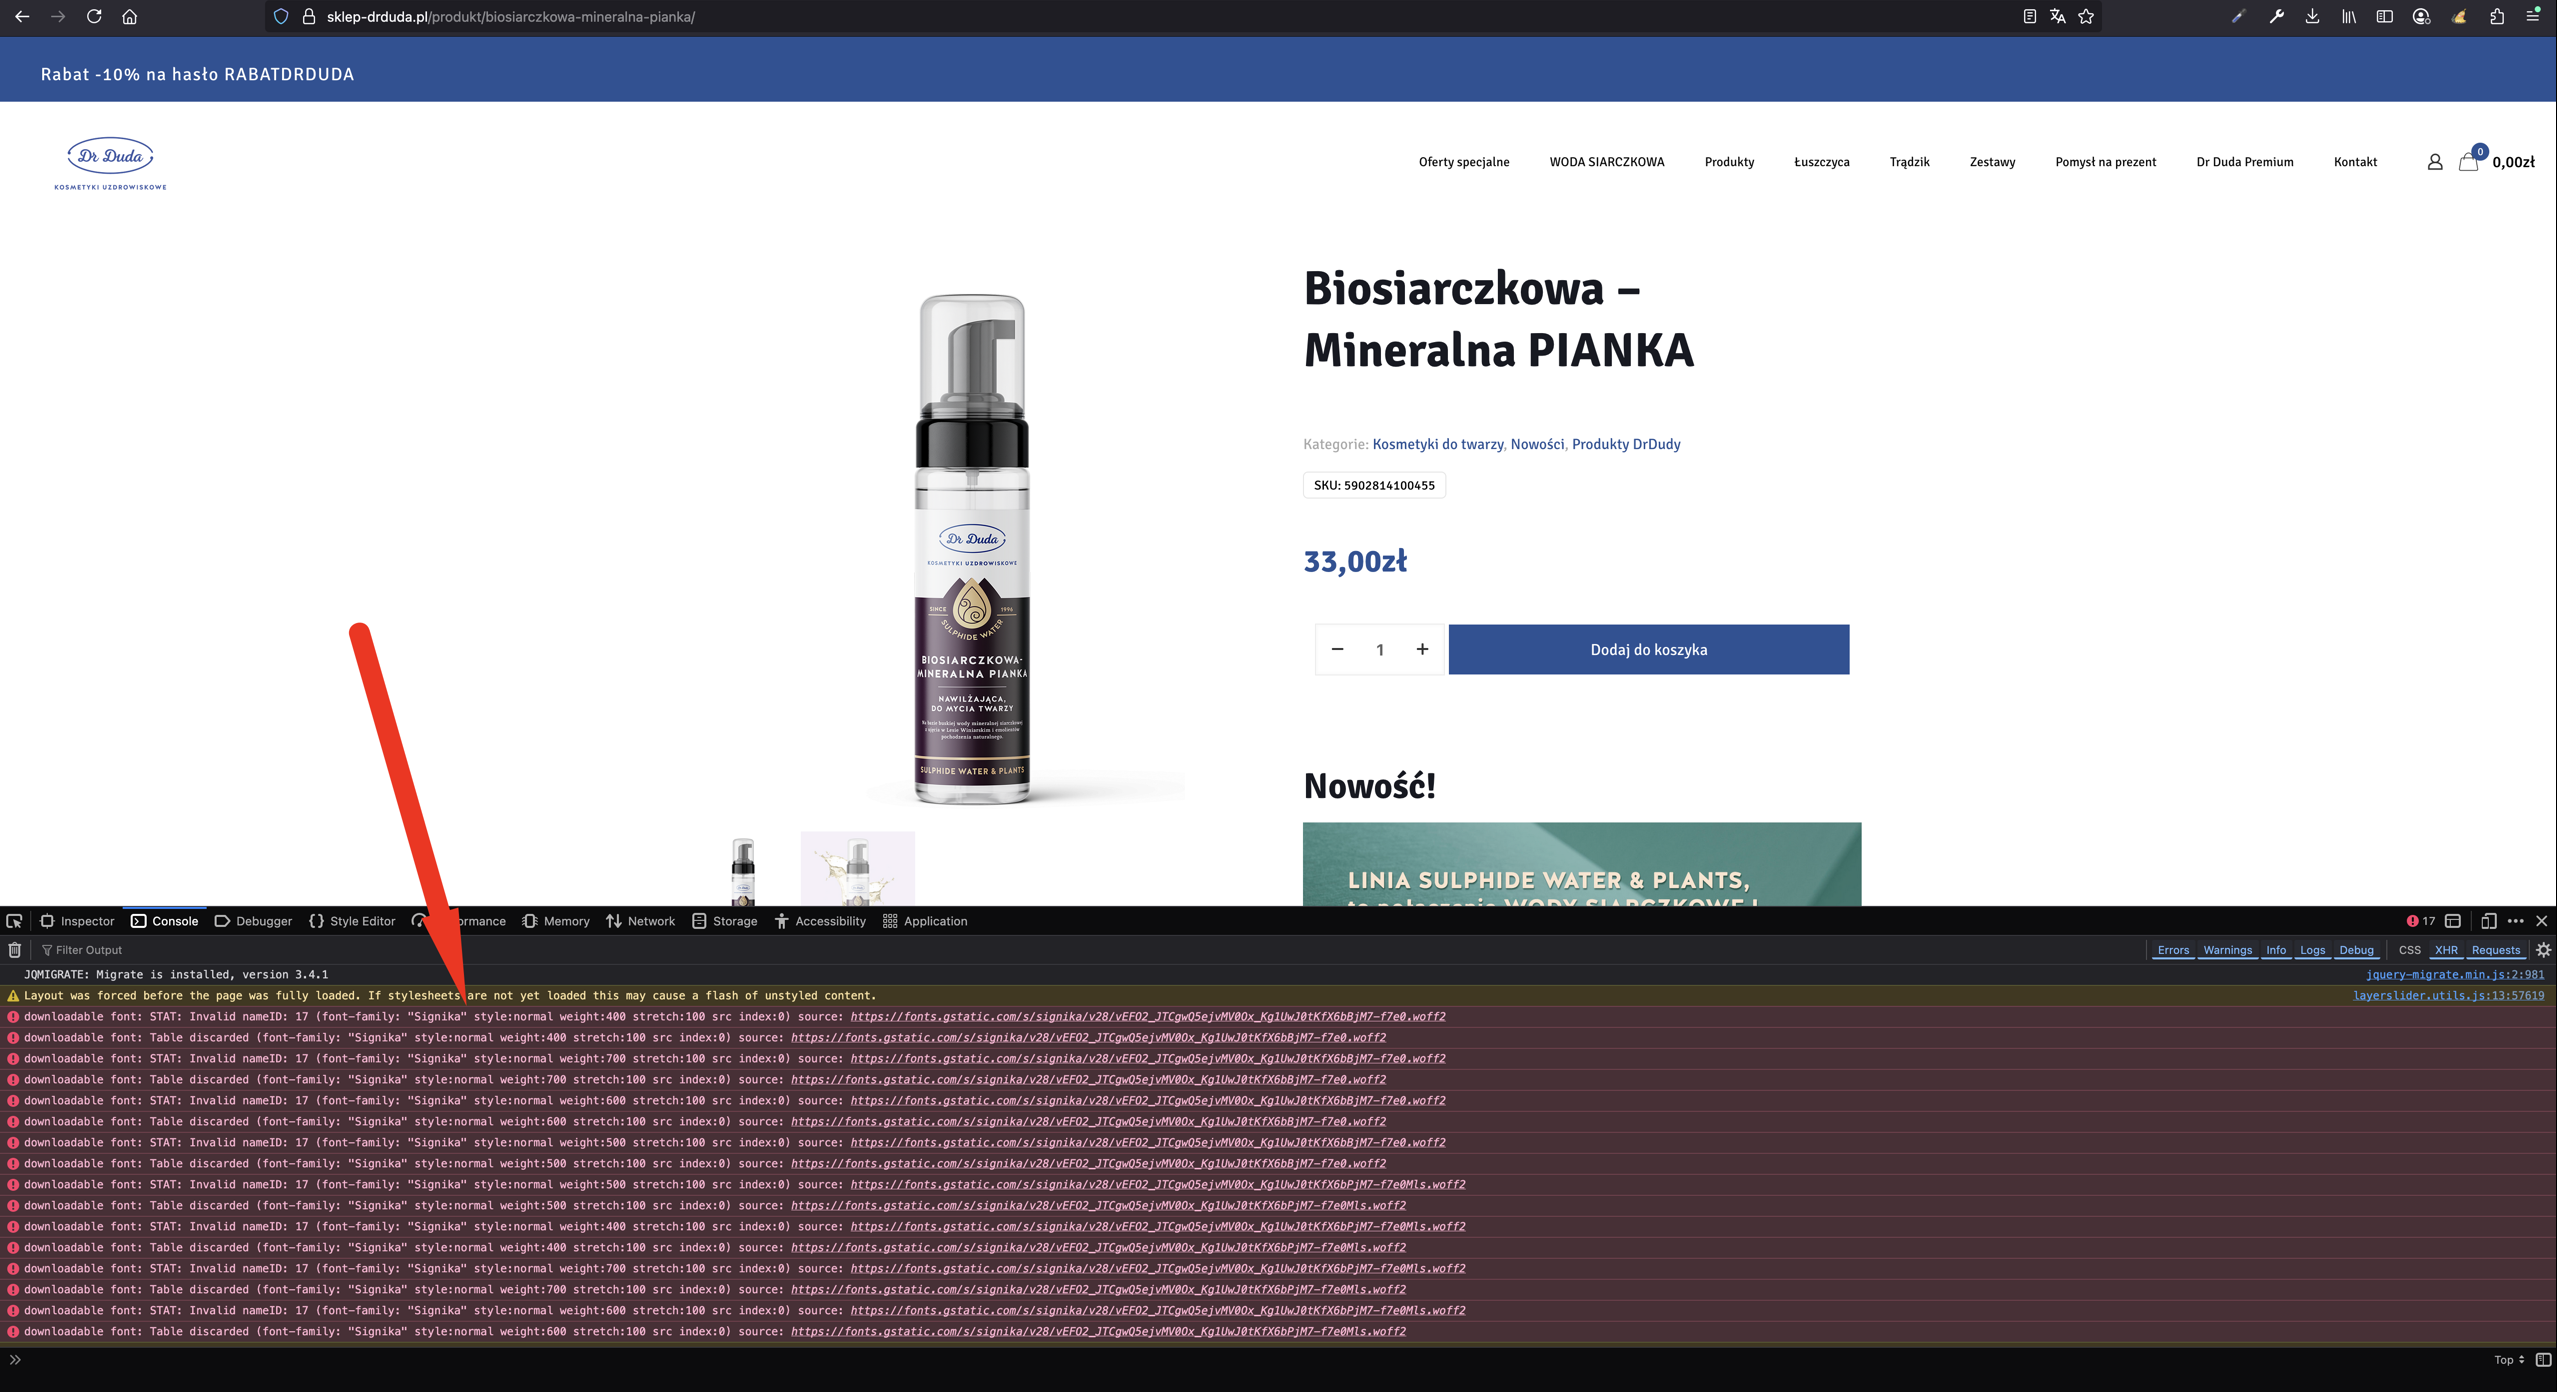Open the Nowości category link
This screenshot has width=2557, height=1392.
[1537, 444]
